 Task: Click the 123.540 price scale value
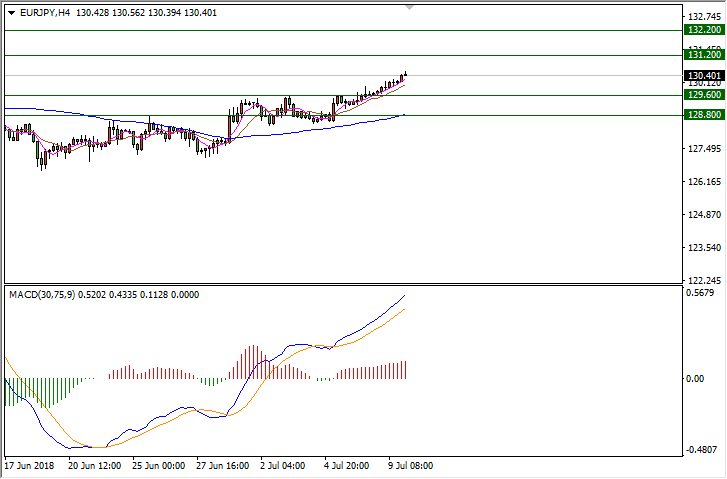[705, 248]
